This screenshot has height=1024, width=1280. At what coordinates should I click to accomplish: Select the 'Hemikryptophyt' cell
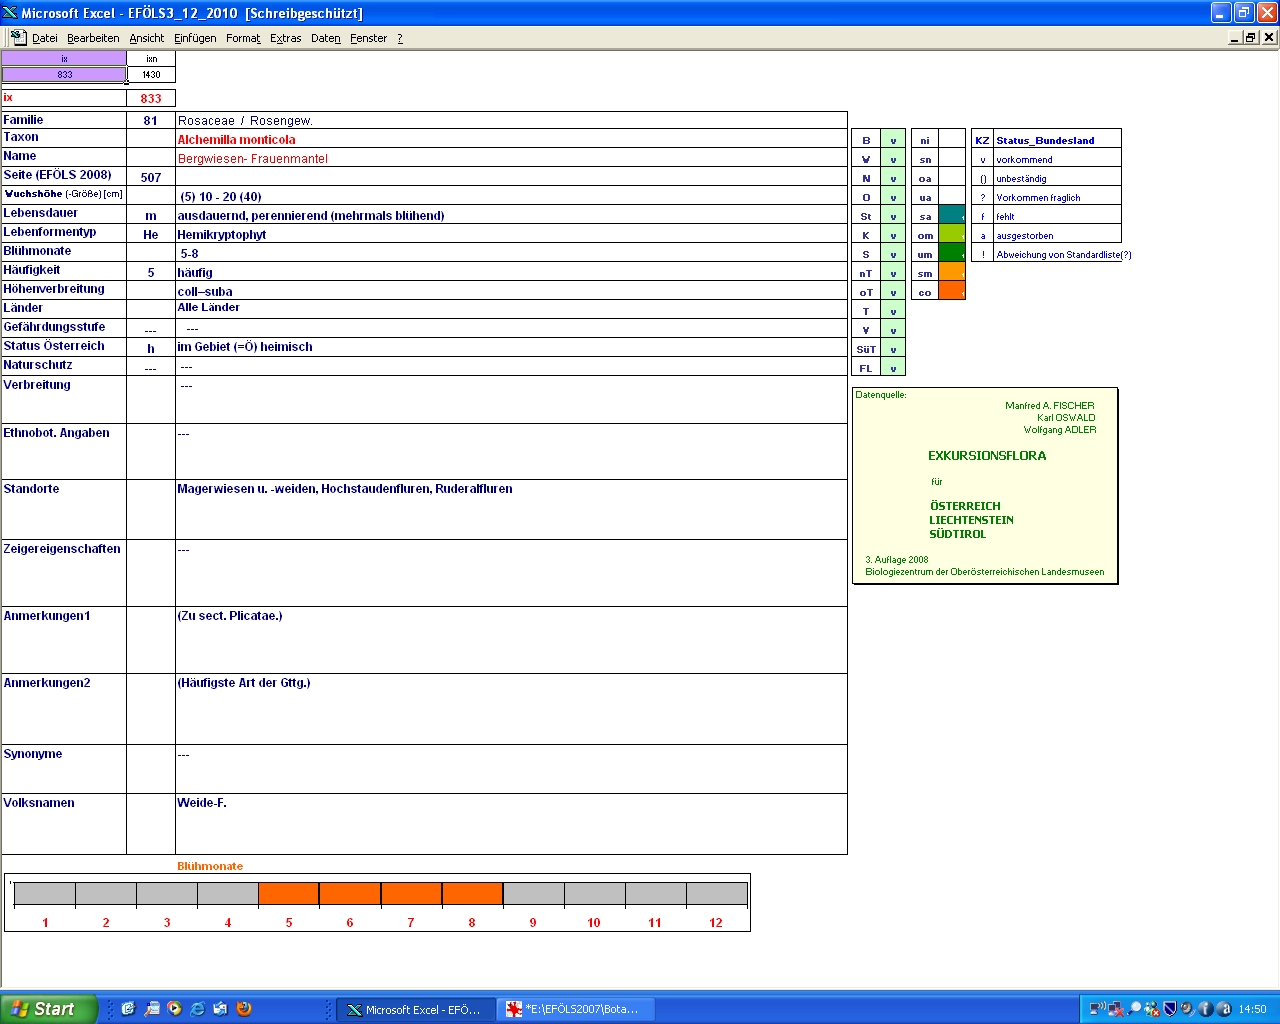(511, 234)
